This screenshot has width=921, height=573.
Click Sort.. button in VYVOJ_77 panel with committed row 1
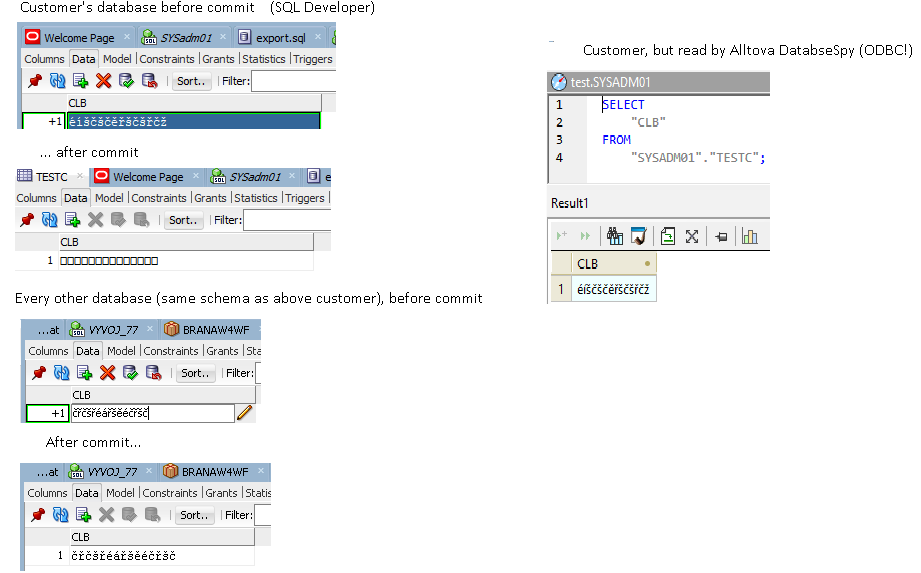tap(194, 515)
